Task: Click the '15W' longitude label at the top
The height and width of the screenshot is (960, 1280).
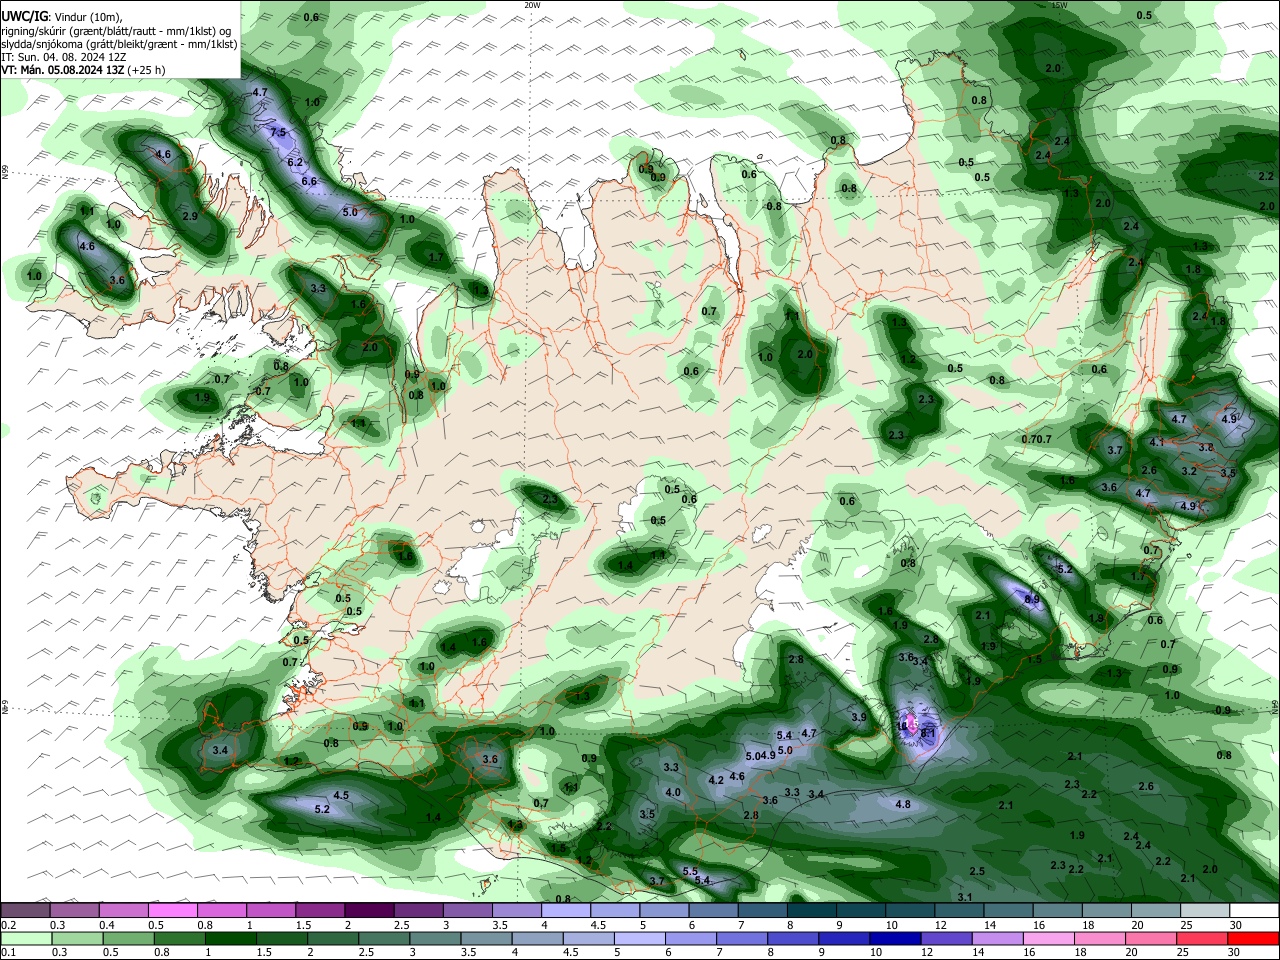Action: click(1060, 4)
